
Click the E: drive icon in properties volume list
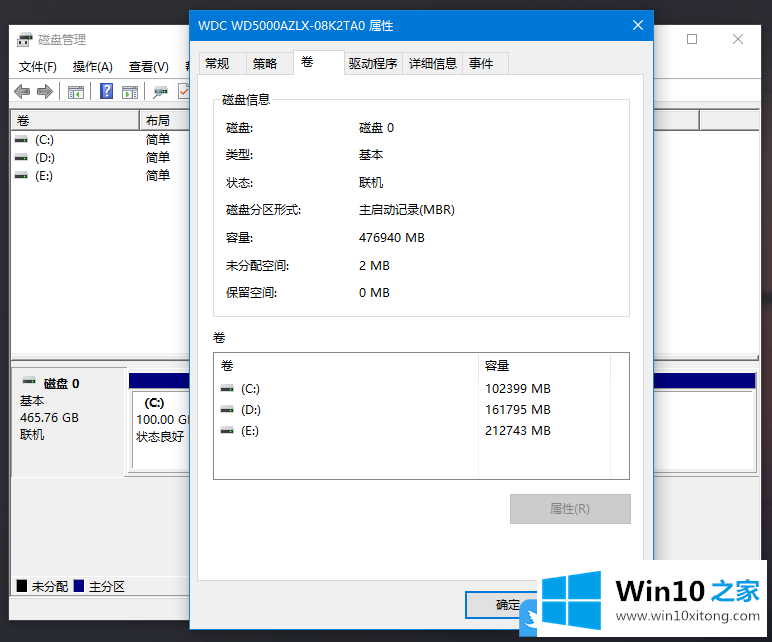tap(227, 431)
